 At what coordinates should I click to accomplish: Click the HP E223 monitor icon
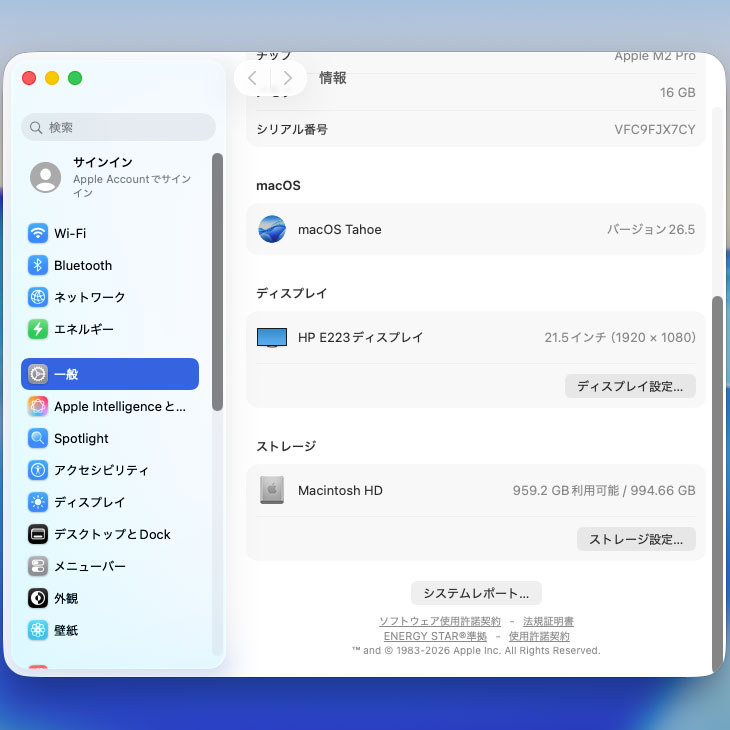coord(272,338)
